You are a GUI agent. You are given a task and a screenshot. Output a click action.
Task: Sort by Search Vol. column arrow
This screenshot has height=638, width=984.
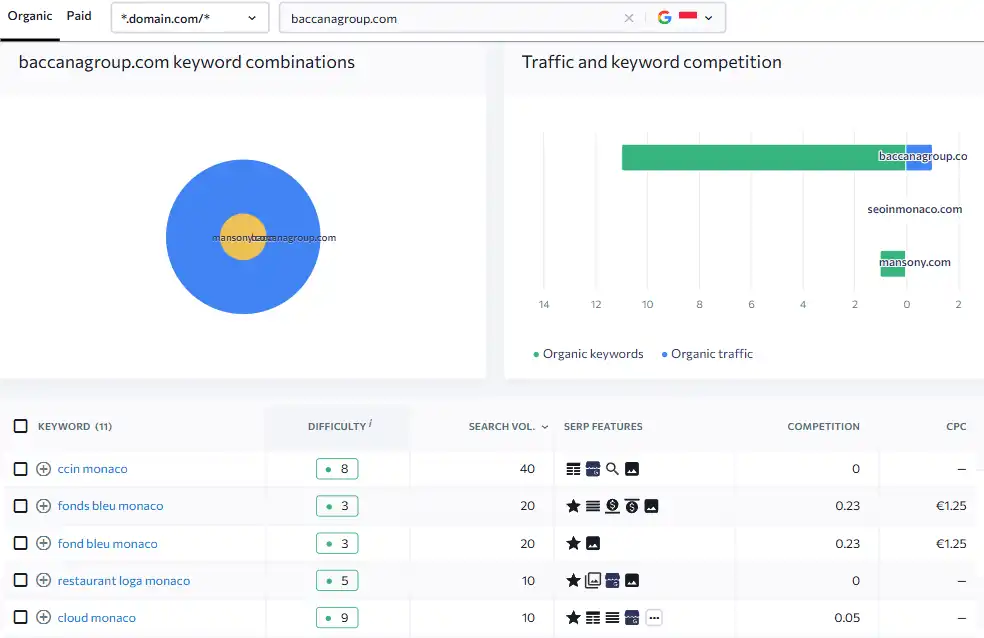pyautogui.click(x=545, y=427)
